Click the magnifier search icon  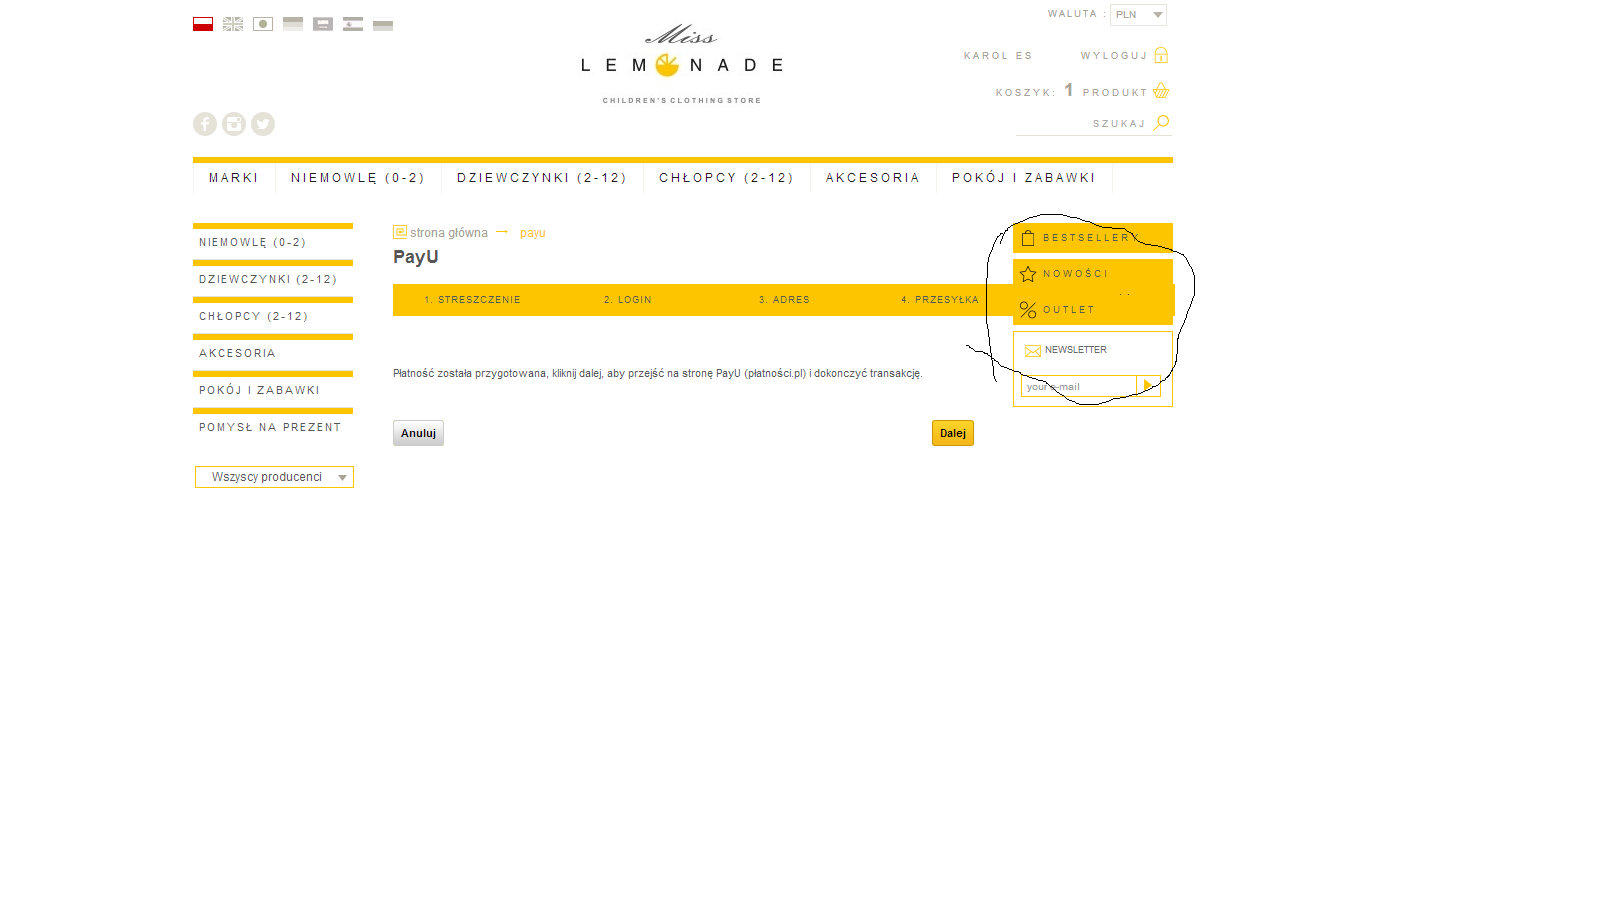point(1161,123)
